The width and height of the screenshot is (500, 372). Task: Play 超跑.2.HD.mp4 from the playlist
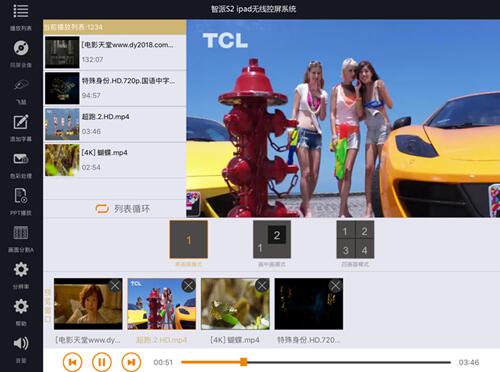115,124
